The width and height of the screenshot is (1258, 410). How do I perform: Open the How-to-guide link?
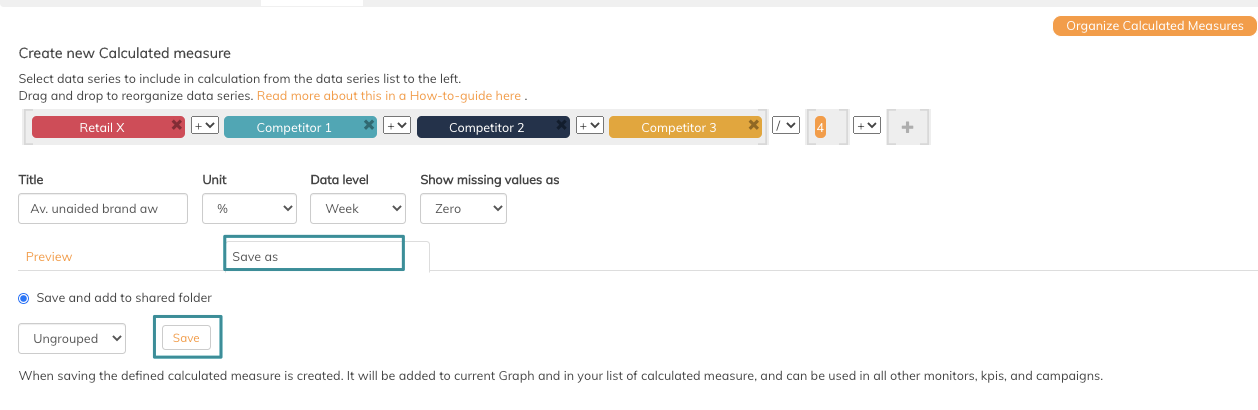click(390, 96)
